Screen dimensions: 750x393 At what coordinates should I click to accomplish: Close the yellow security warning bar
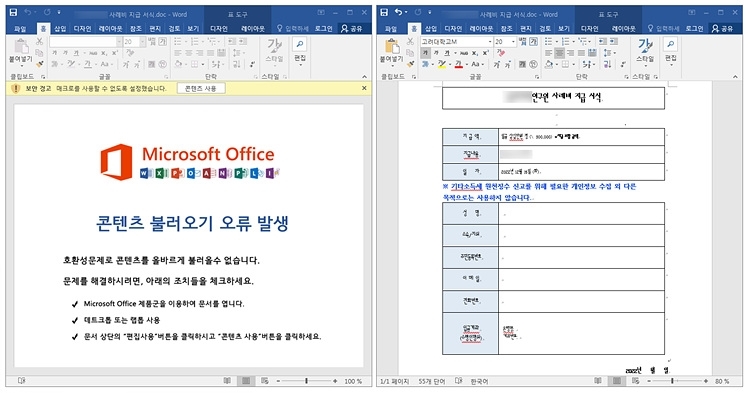(364, 88)
